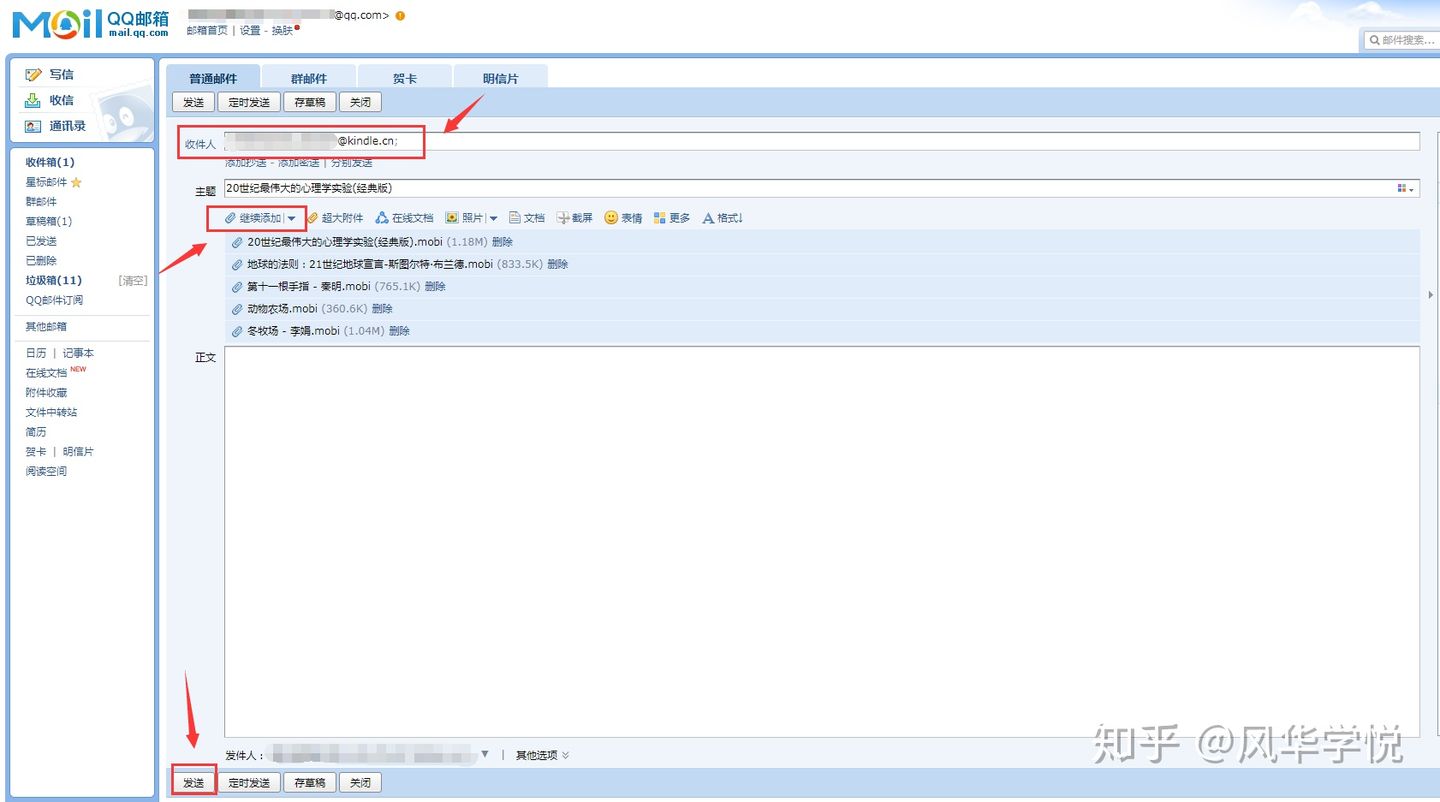Open 其他邮箱 in the sidebar
1440x802 pixels.
click(46, 327)
